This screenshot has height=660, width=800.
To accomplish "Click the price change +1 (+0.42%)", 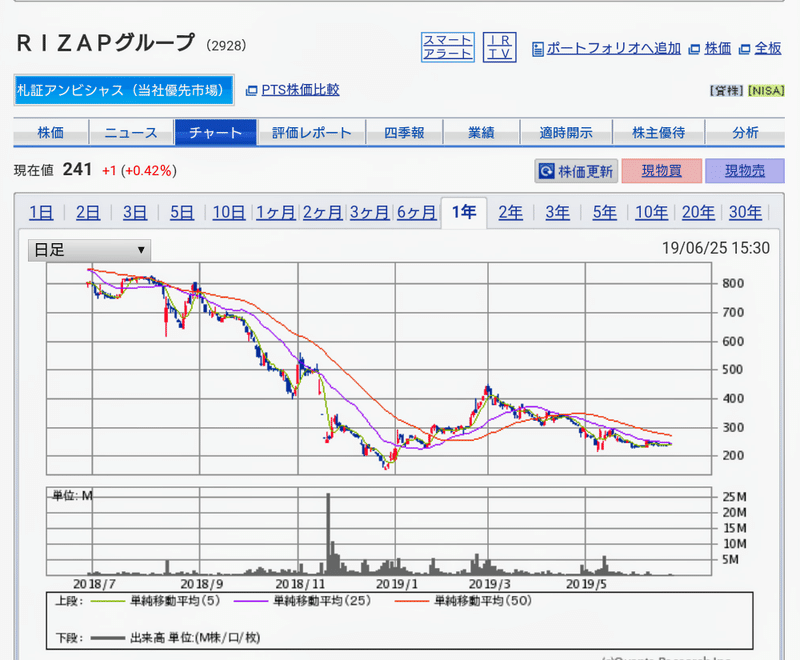I will (x=139, y=171).
